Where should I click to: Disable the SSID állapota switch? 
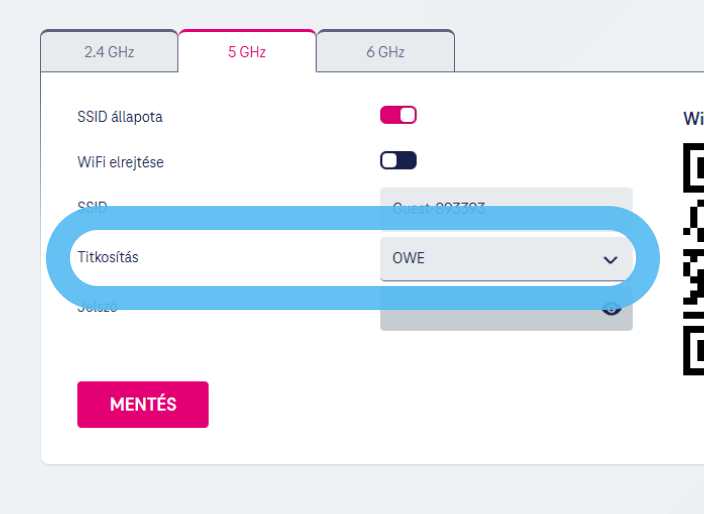coord(398,115)
